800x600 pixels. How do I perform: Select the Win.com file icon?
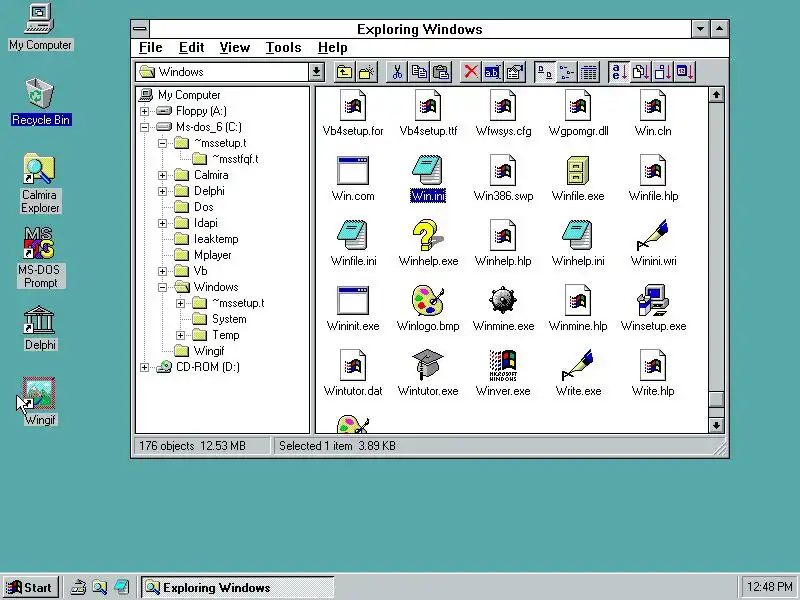(353, 170)
